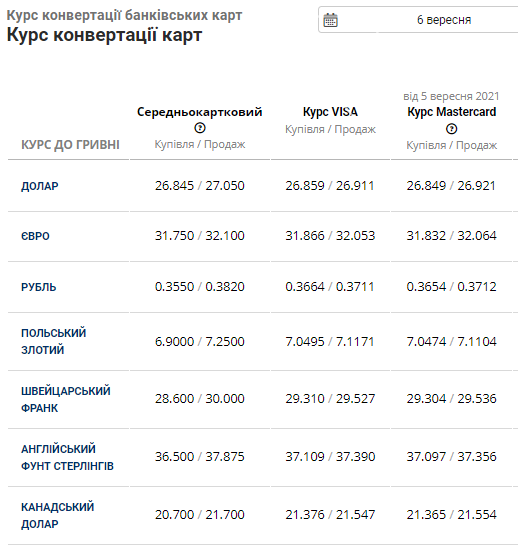The width and height of the screenshot is (518, 548).
Task: Click the КУРС ДО ГРИВНІ header
Action: pyautogui.click(x=70, y=145)
